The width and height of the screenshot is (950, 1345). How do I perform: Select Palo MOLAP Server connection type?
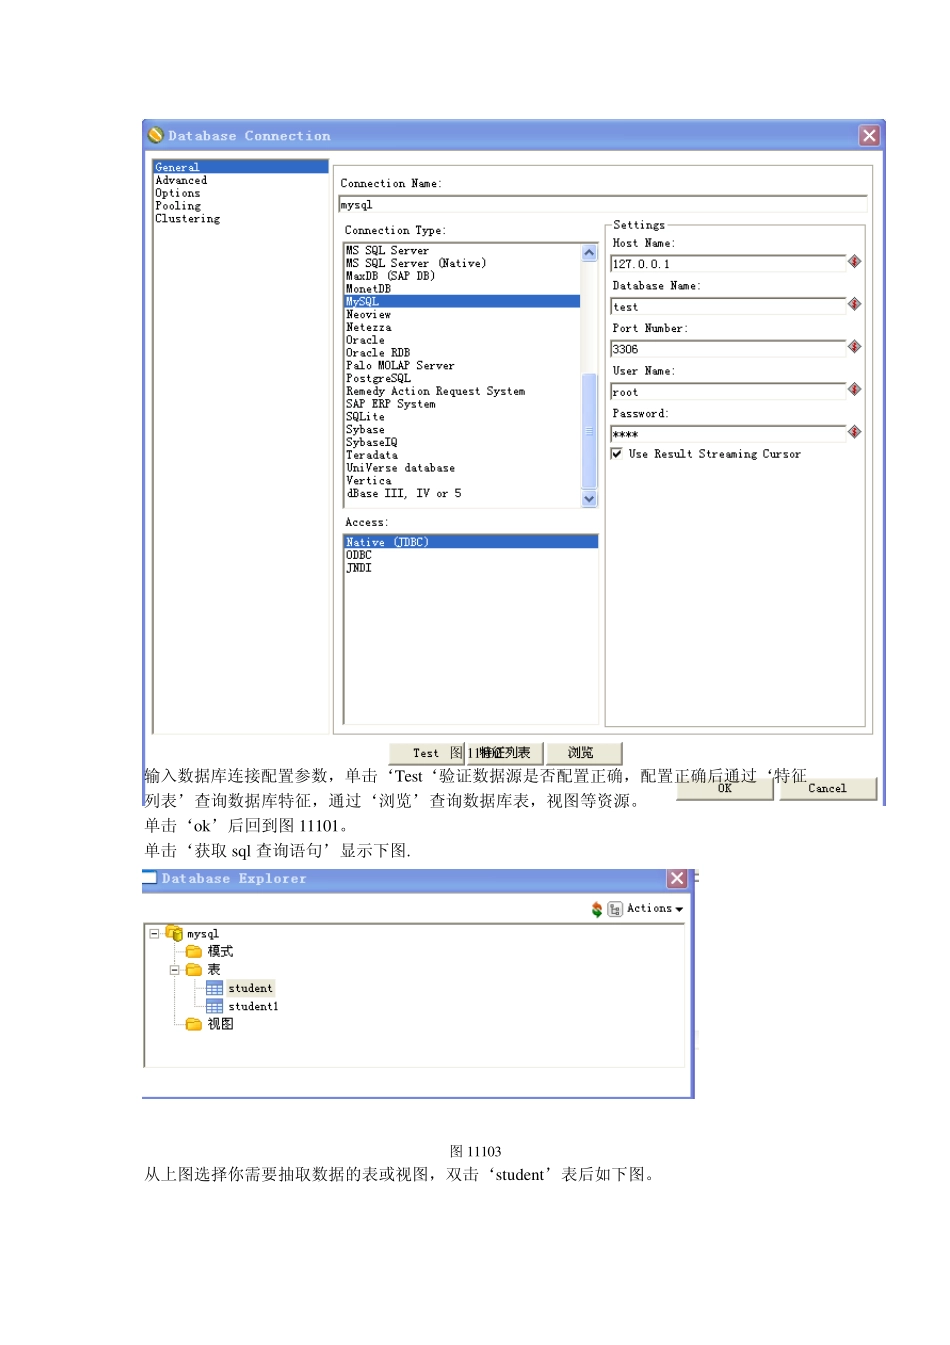(x=400, y=366)
